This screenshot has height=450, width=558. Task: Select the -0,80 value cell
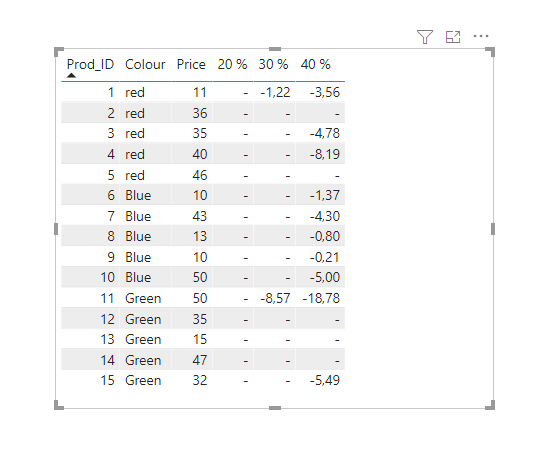(325, 236)
